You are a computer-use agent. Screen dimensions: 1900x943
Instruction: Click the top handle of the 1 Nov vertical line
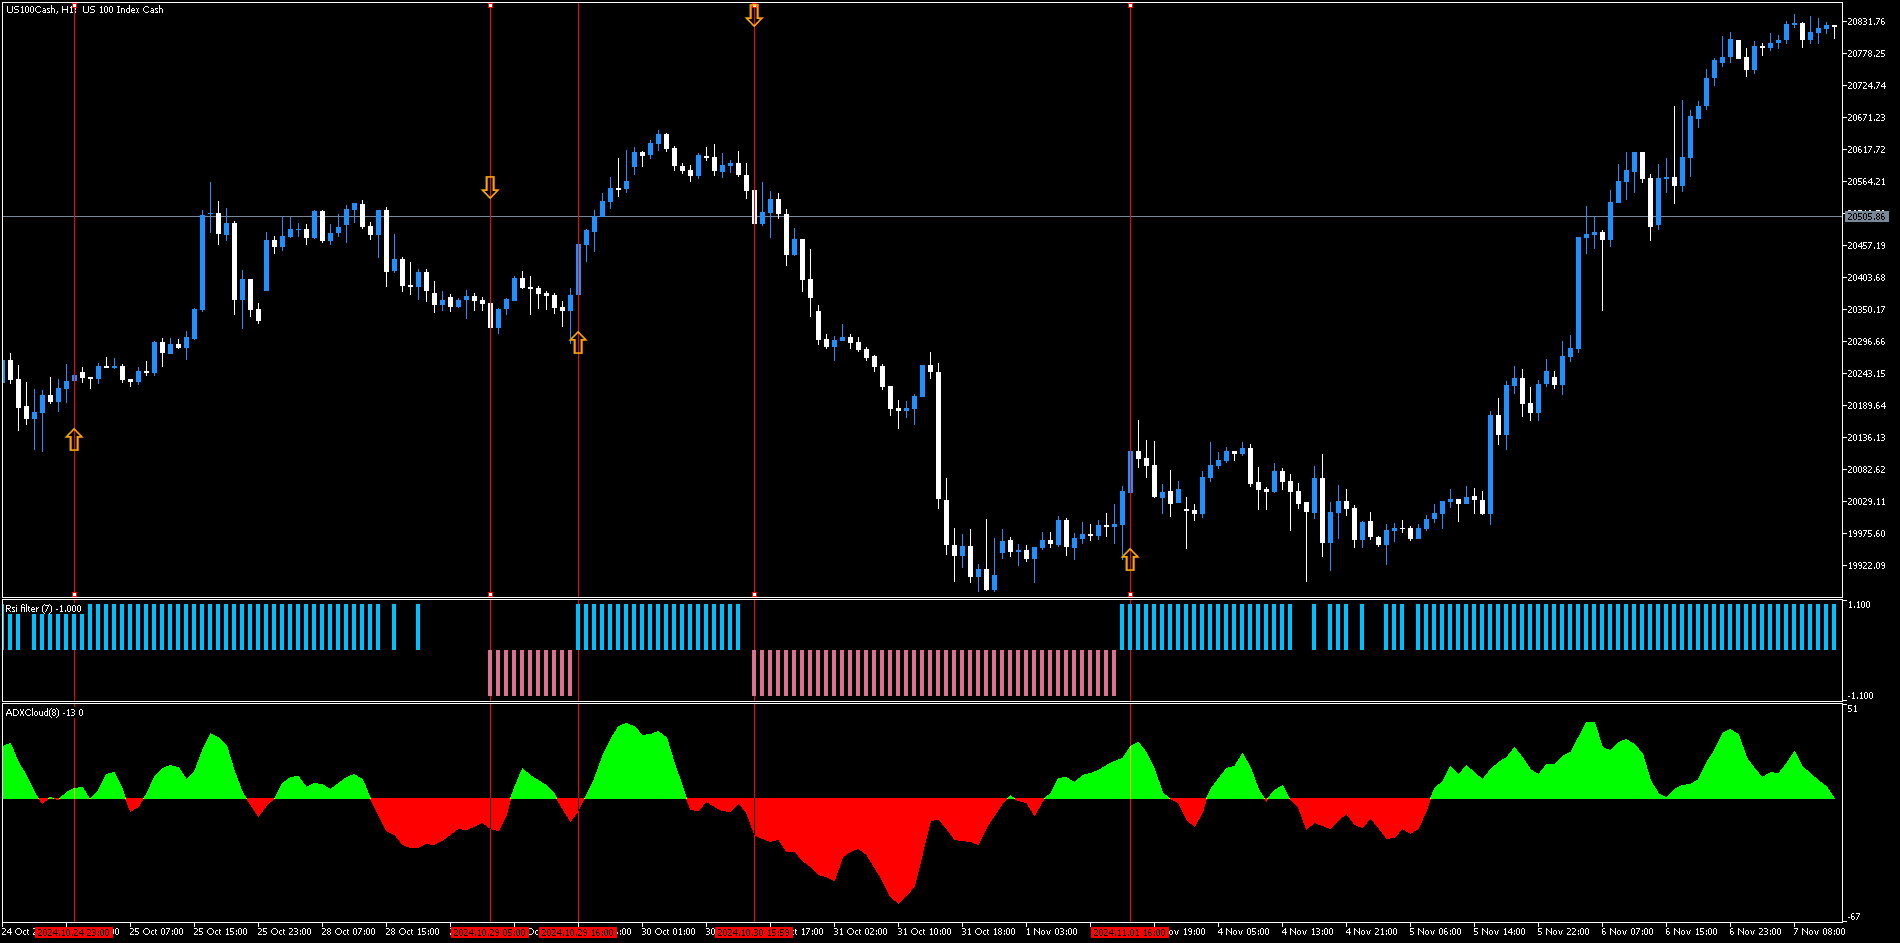(1130, 5)
